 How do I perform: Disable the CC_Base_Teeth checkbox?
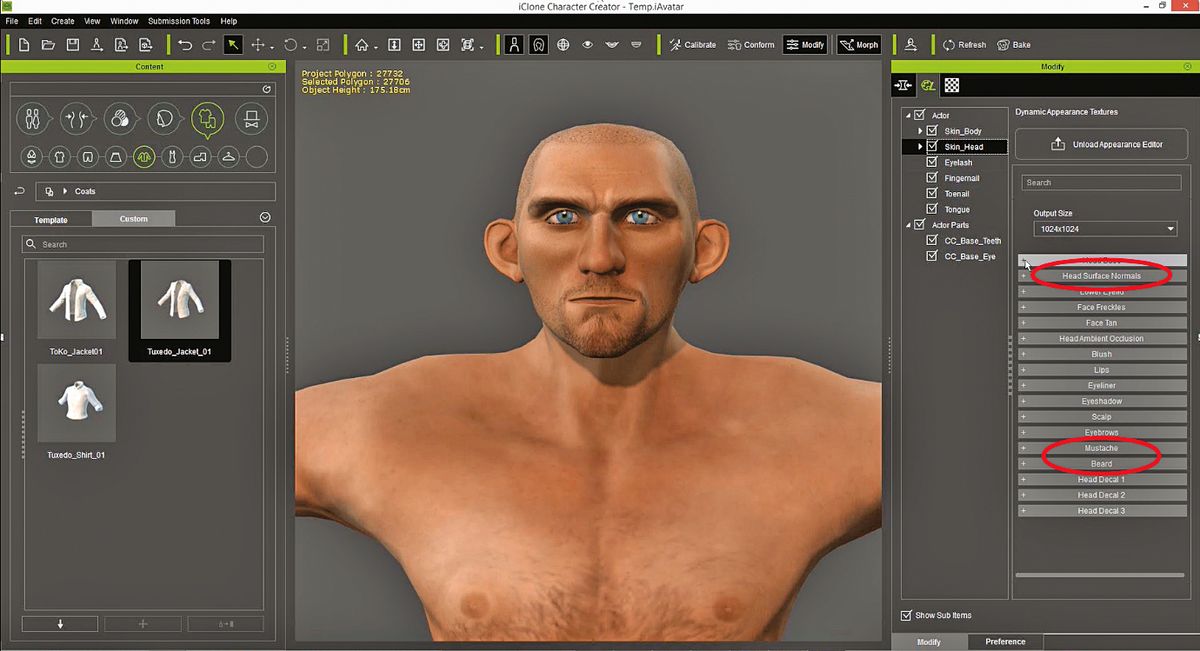pyautogui.click(x=931, y=239)
